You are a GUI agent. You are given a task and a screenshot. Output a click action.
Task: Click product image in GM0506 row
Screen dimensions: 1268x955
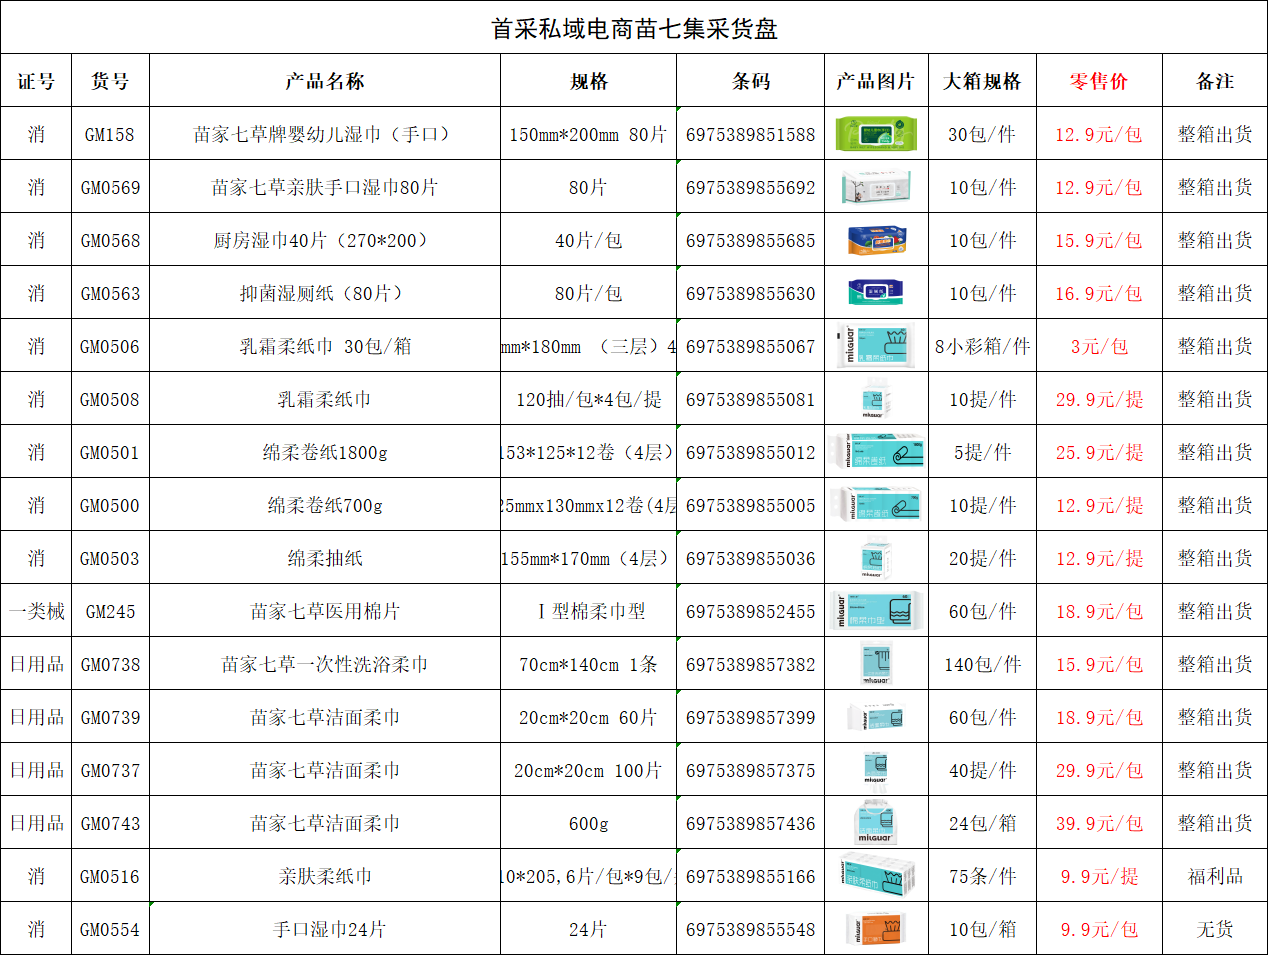[x=876, y=346]
